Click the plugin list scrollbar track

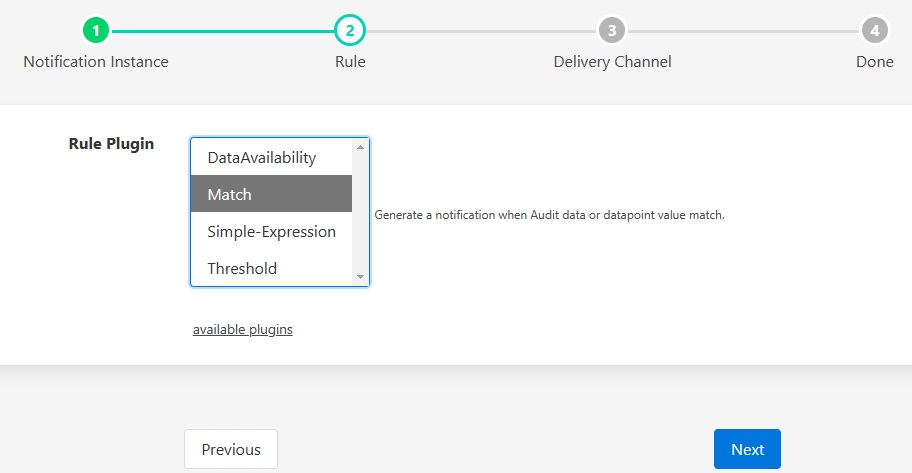tap(360, 212)
